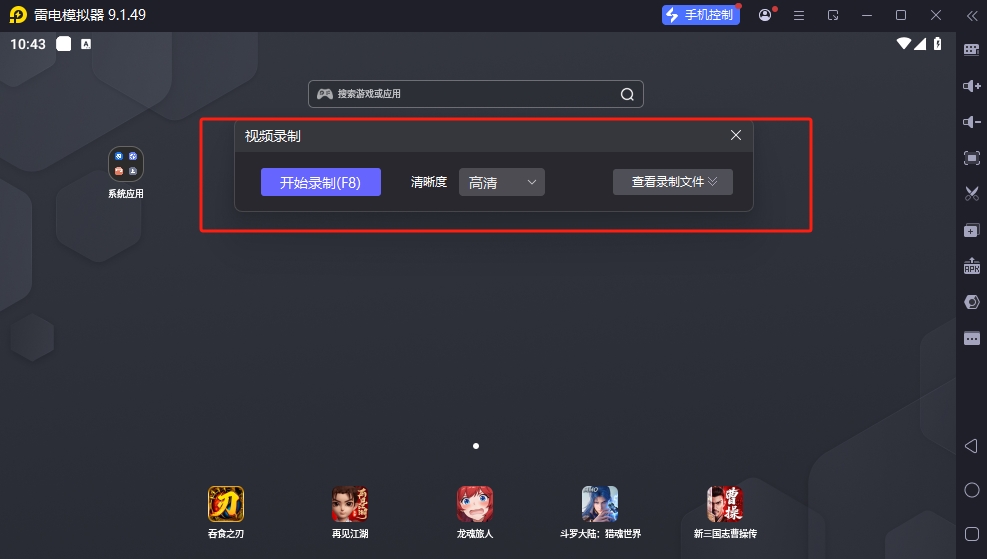Click the Wi-Fi status icon

pos(903,43)
